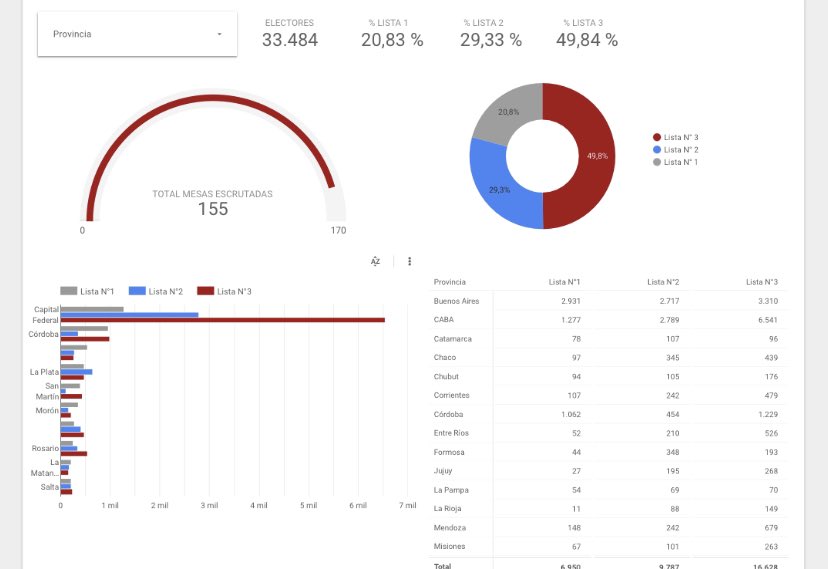The width and height of the screenshot is (828, 569).
Task: Select the Catamarca table row
Action: (607, 339)
